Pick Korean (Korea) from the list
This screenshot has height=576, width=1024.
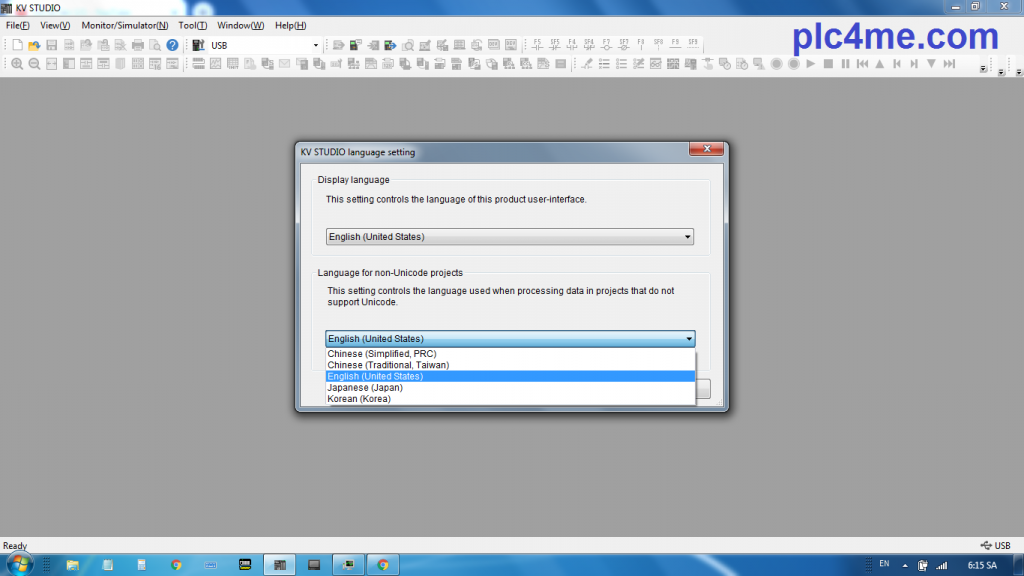pos(359,399)
